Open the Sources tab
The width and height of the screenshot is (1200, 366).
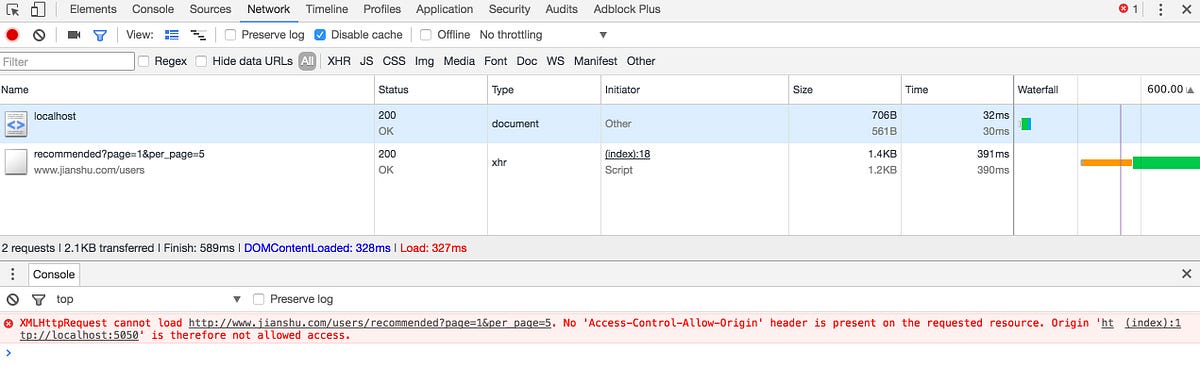(x=210, y=9)
